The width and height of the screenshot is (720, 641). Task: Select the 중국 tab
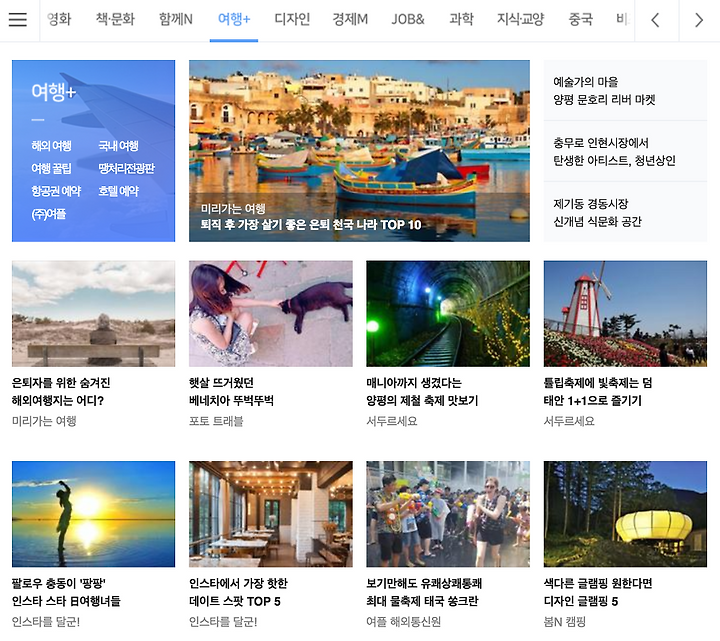tap(580, 19)
